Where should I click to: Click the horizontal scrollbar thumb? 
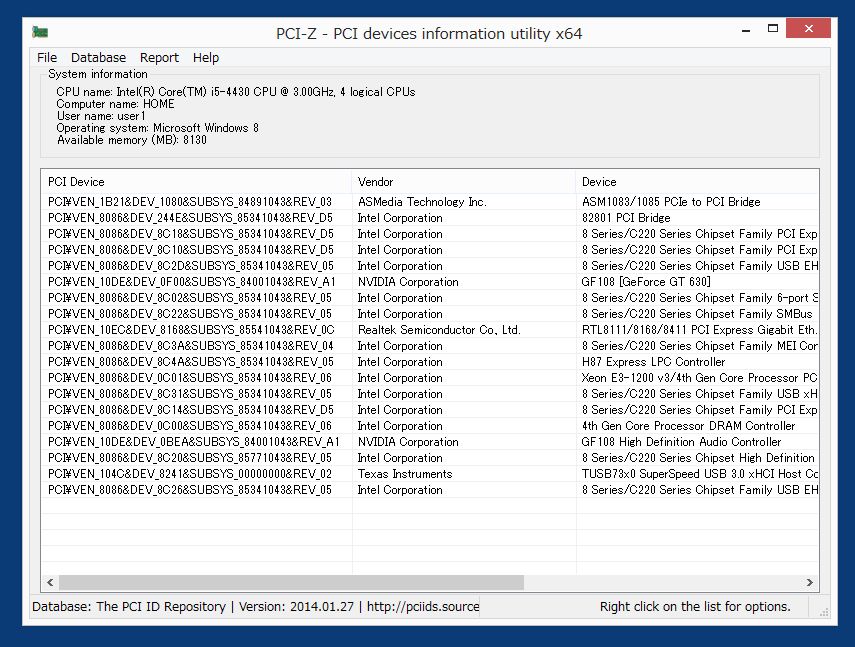[291, 582]
